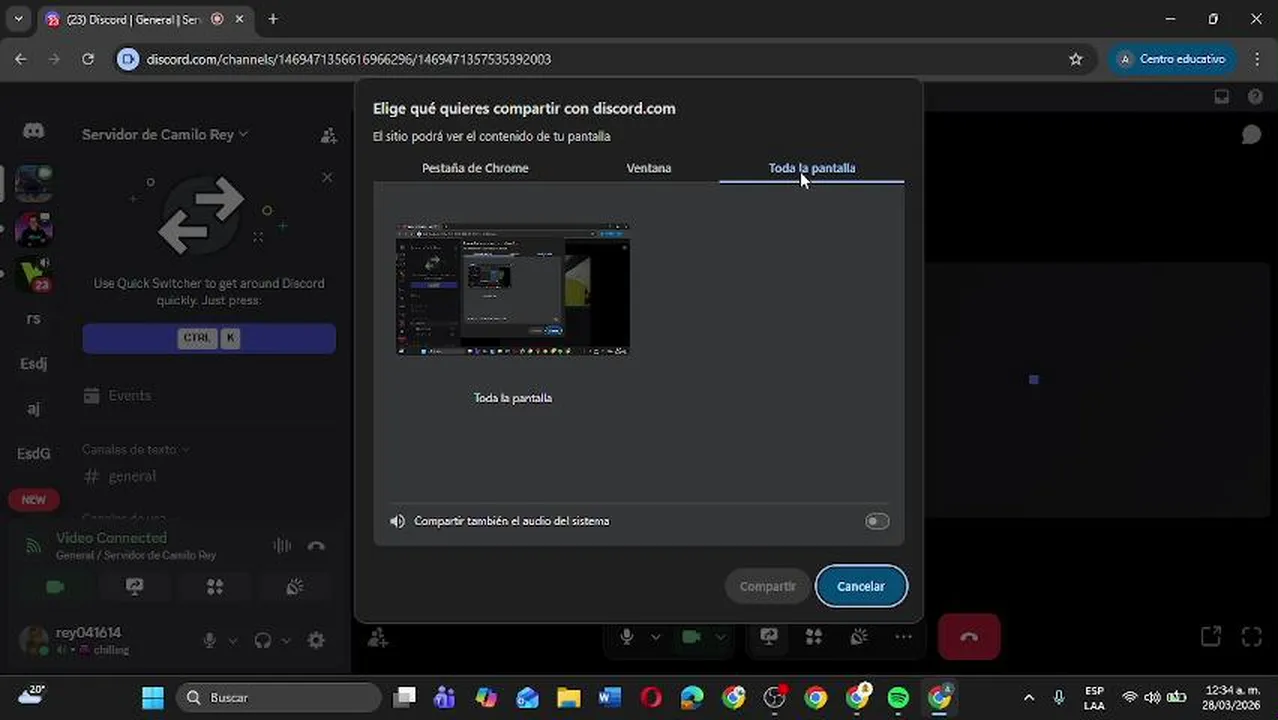Click the CTRL K shortcut button
This screenshot has height=720, width=1278.
209,338
